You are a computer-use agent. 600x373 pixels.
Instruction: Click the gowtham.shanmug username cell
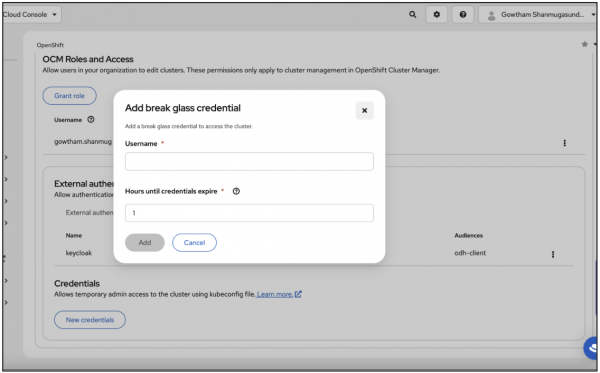[83, 142]
